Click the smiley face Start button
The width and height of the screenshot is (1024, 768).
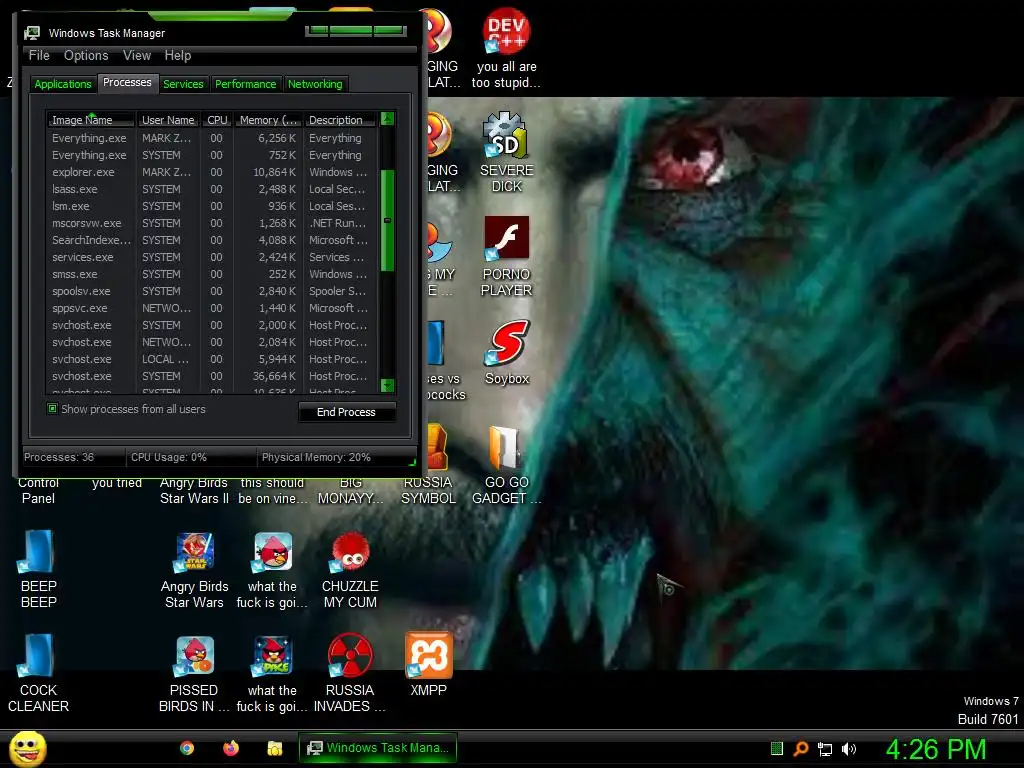27,748
